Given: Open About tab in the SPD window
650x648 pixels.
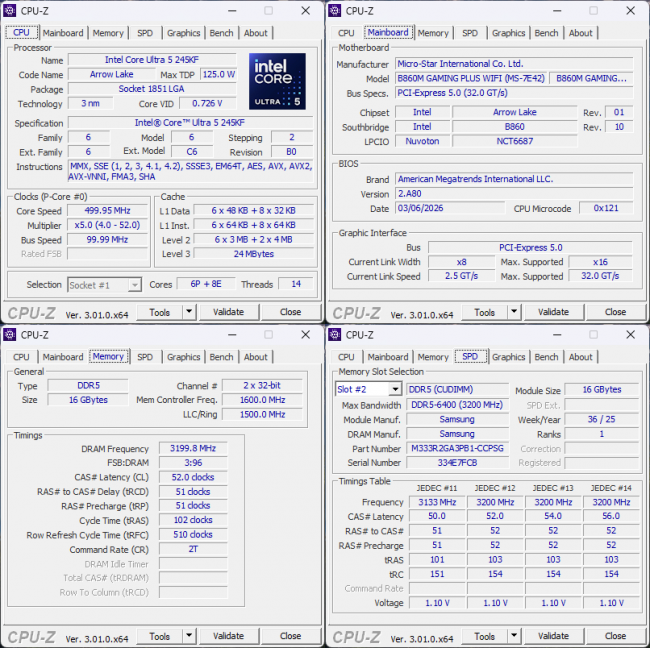Looking at the screenshot, I should (x=581, y=357).
